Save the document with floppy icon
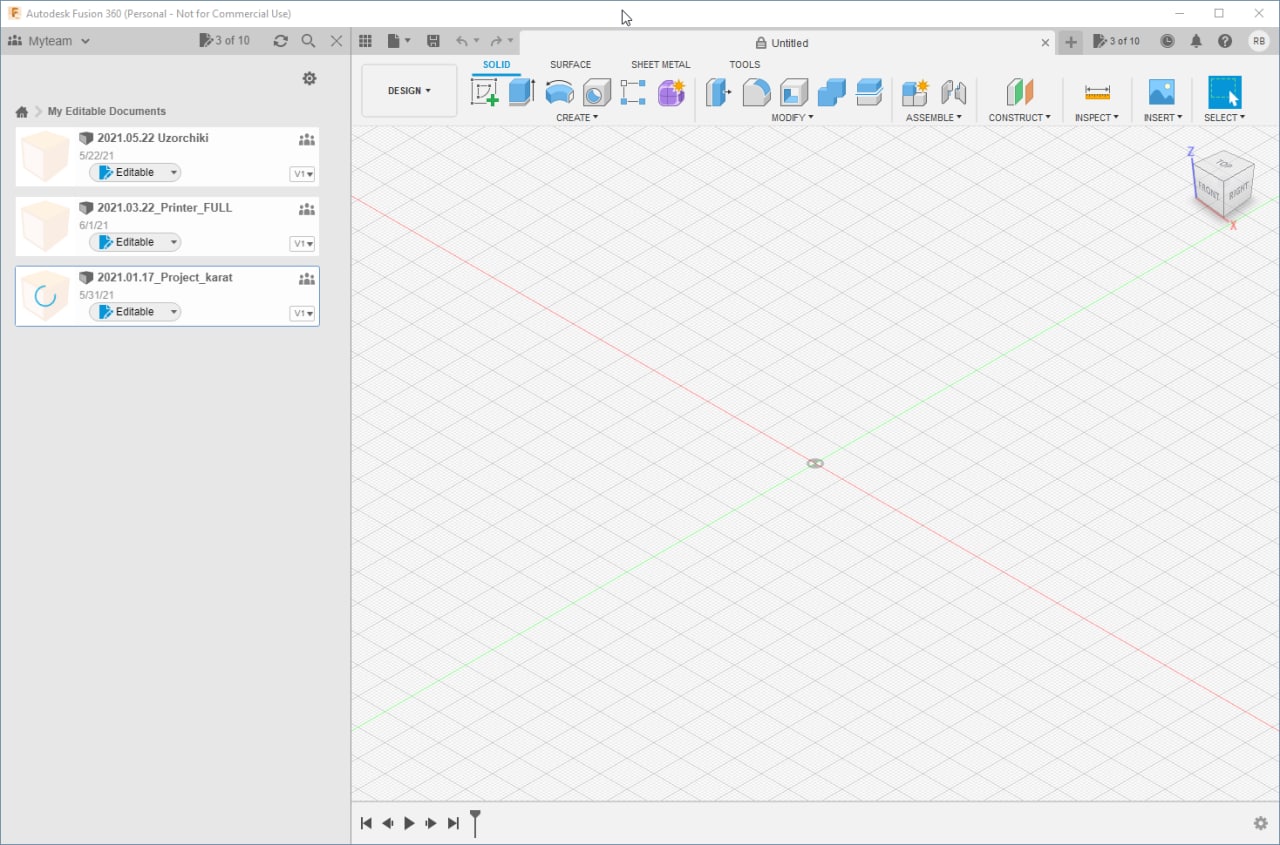The height and width of the screenshot is (845, 1280). click(433, 41)
